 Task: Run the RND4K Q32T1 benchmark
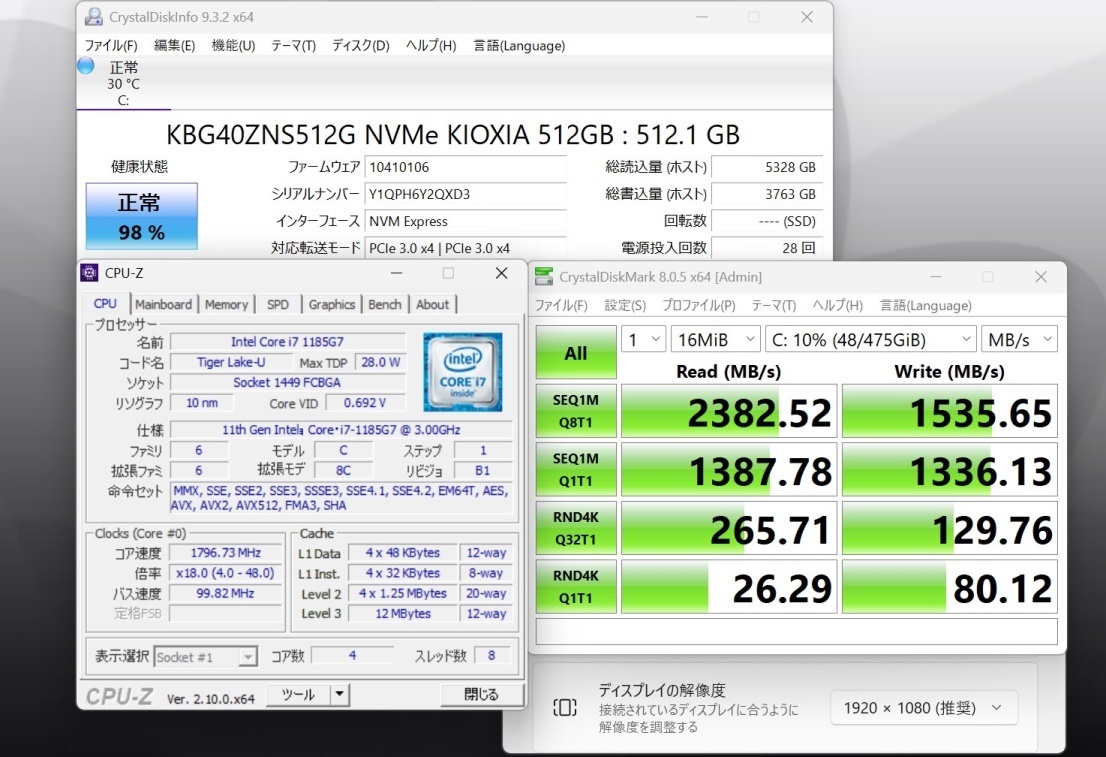(576, 528)
